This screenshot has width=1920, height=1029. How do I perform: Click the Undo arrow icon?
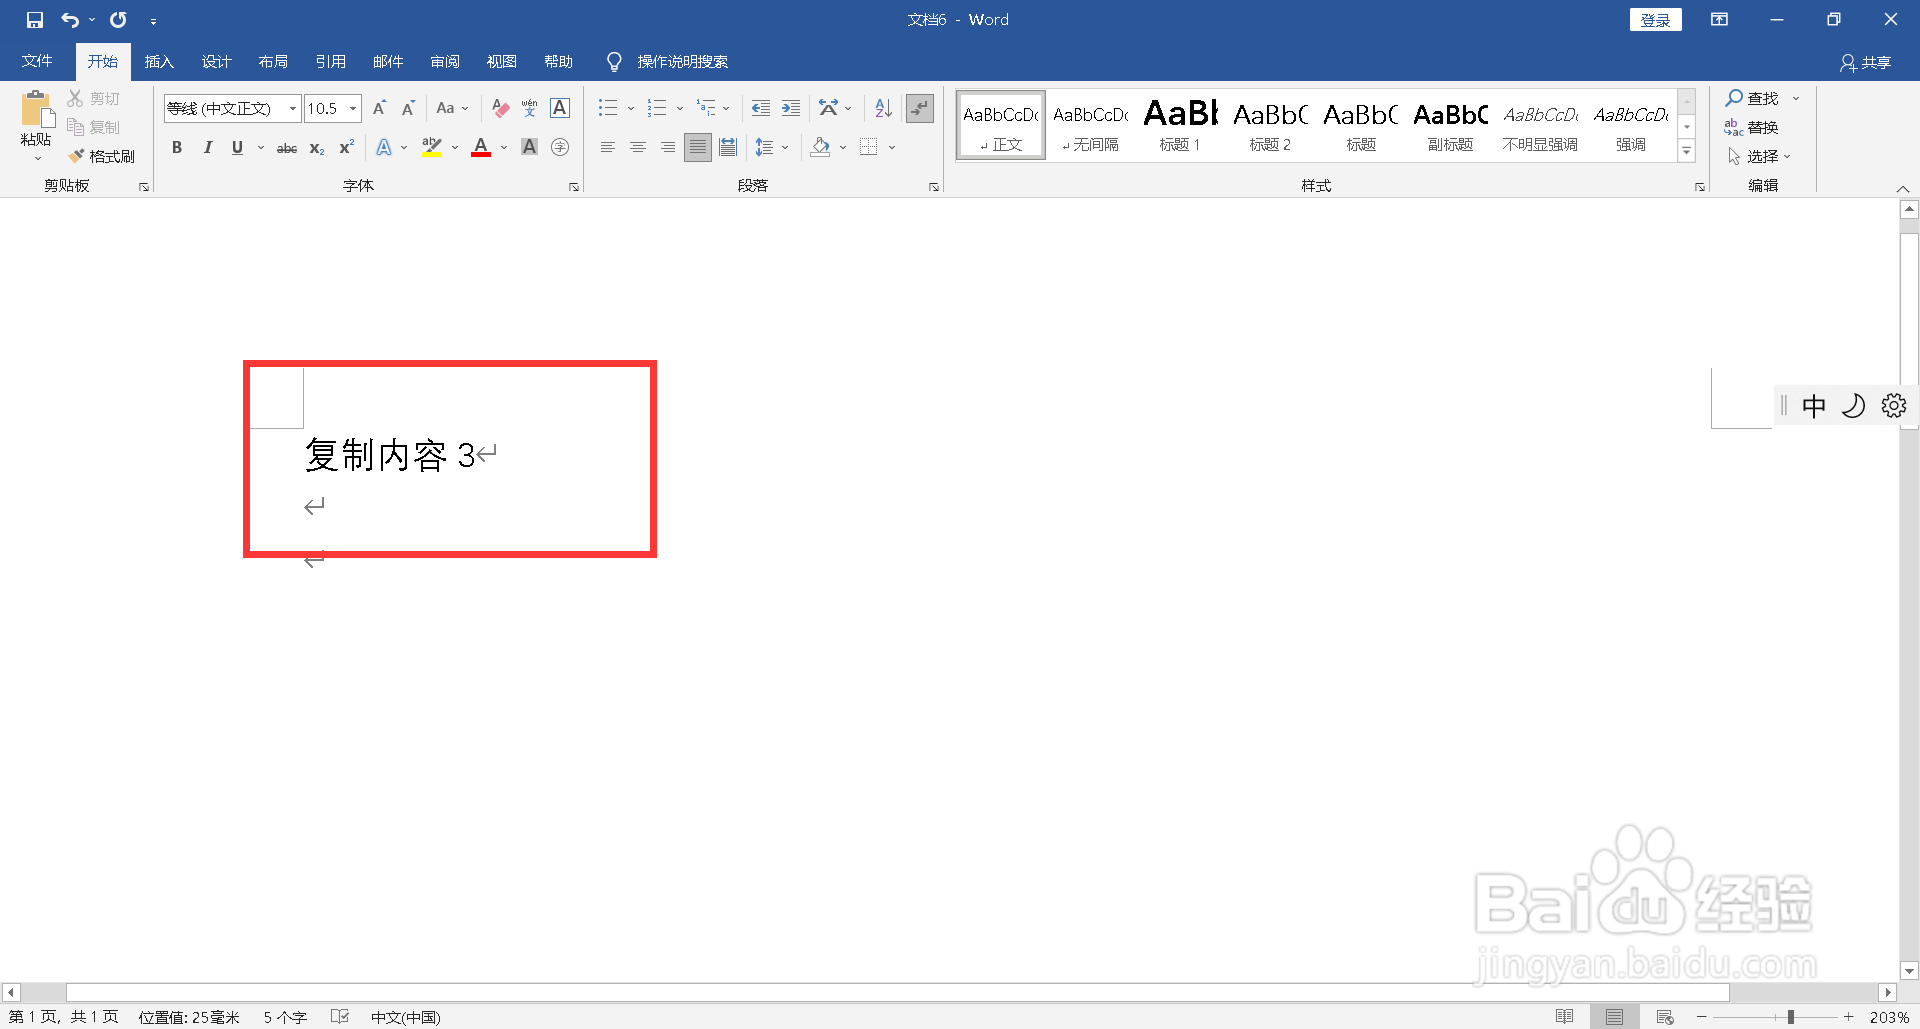pos(70,20)
